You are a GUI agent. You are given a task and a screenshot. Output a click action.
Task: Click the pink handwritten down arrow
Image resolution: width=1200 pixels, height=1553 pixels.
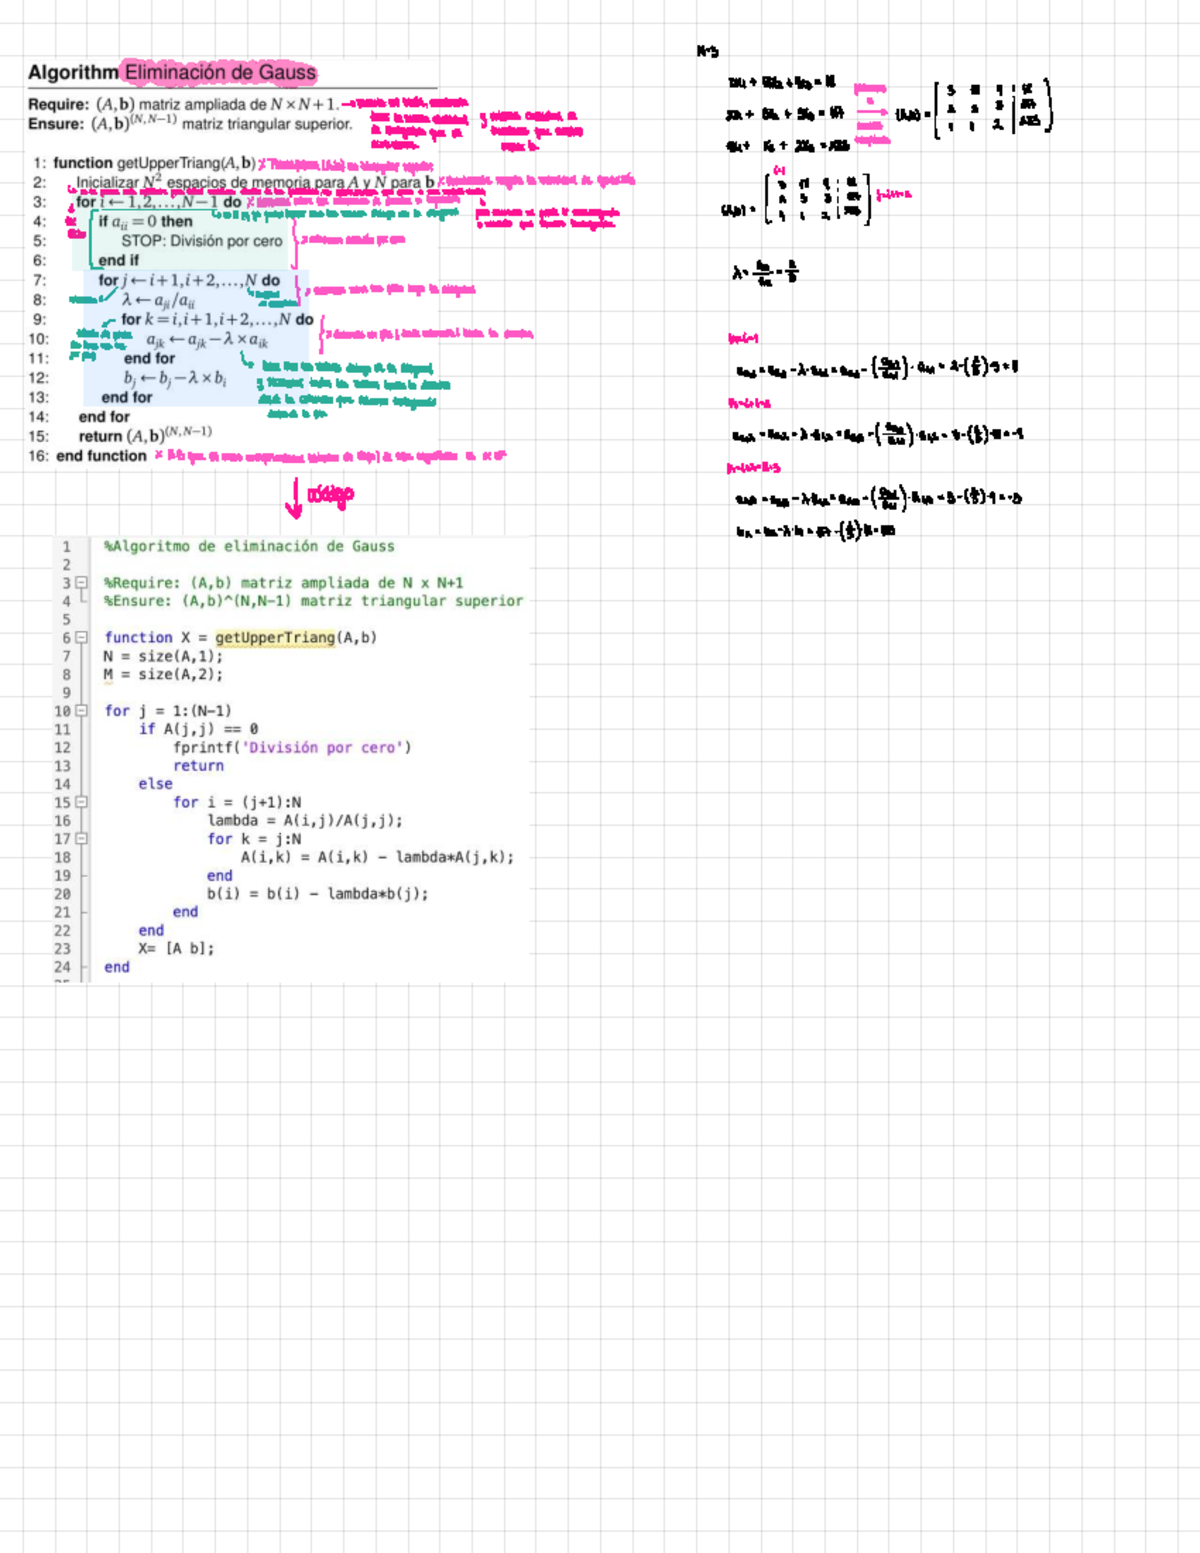294,498
